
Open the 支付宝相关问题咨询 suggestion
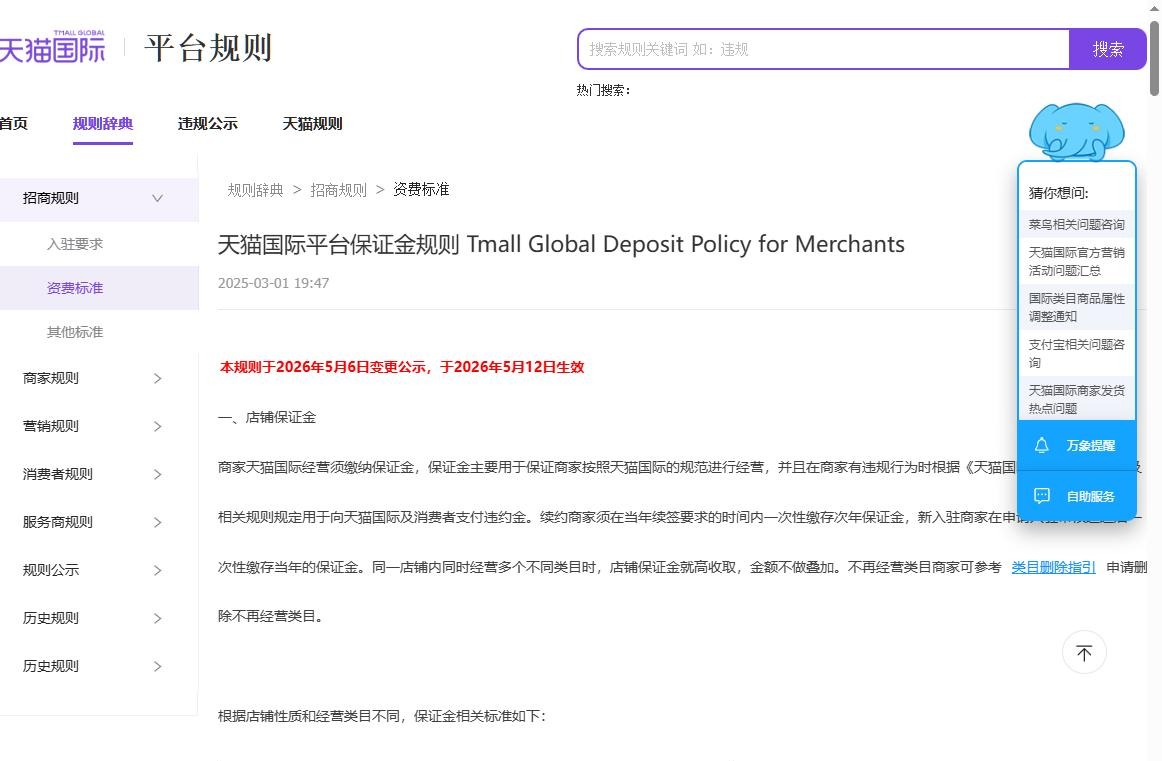click(x=1076, y=353)
